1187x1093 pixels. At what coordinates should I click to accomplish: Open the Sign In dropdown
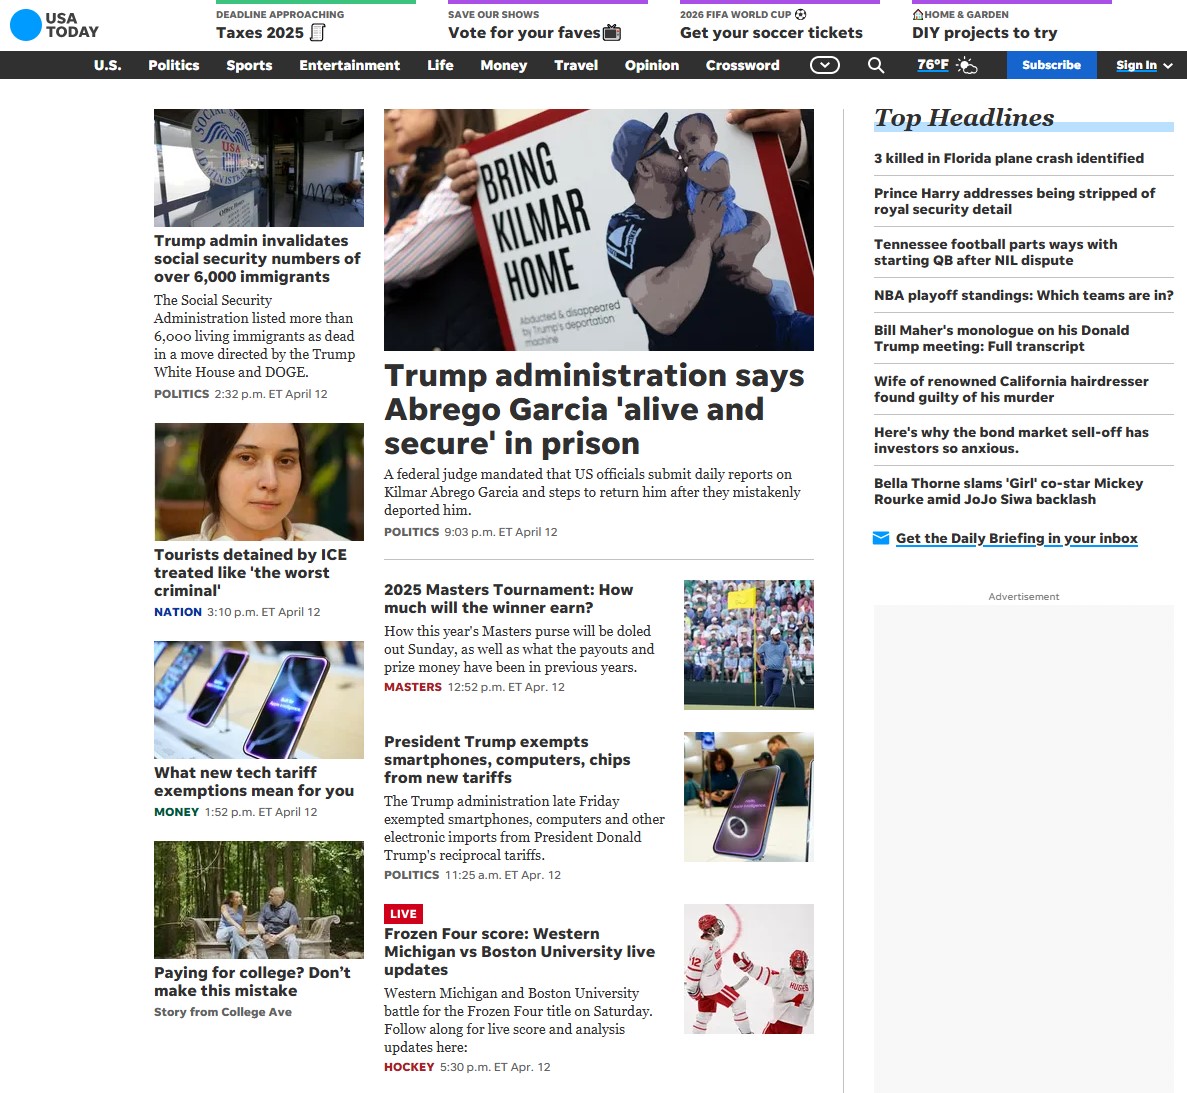tap(1144, 65)
